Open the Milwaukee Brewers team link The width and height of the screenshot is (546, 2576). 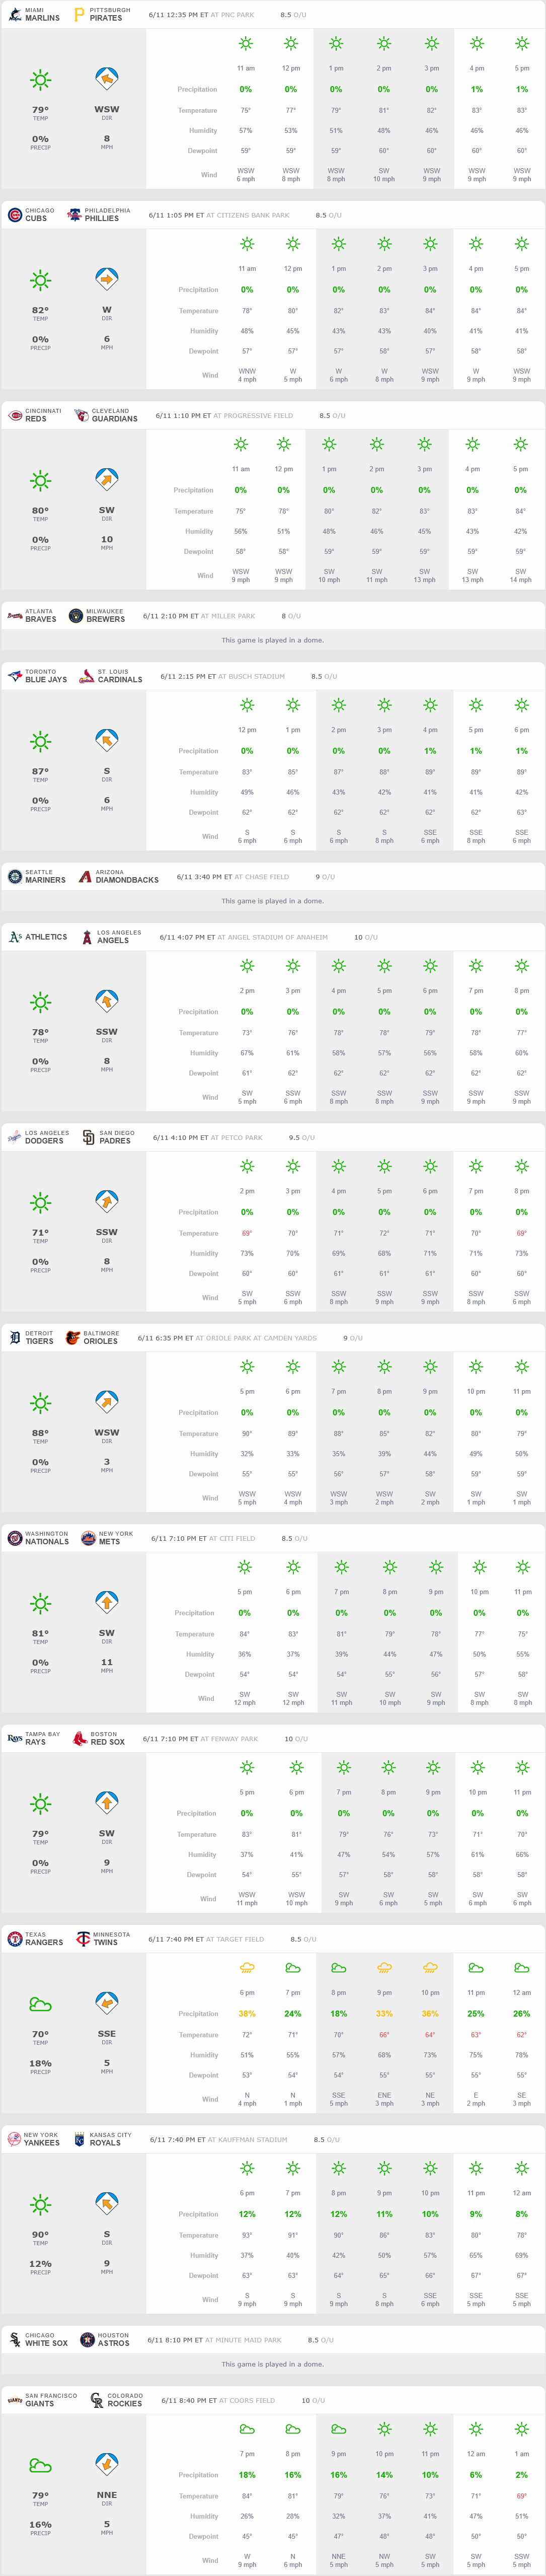[105, 616]
